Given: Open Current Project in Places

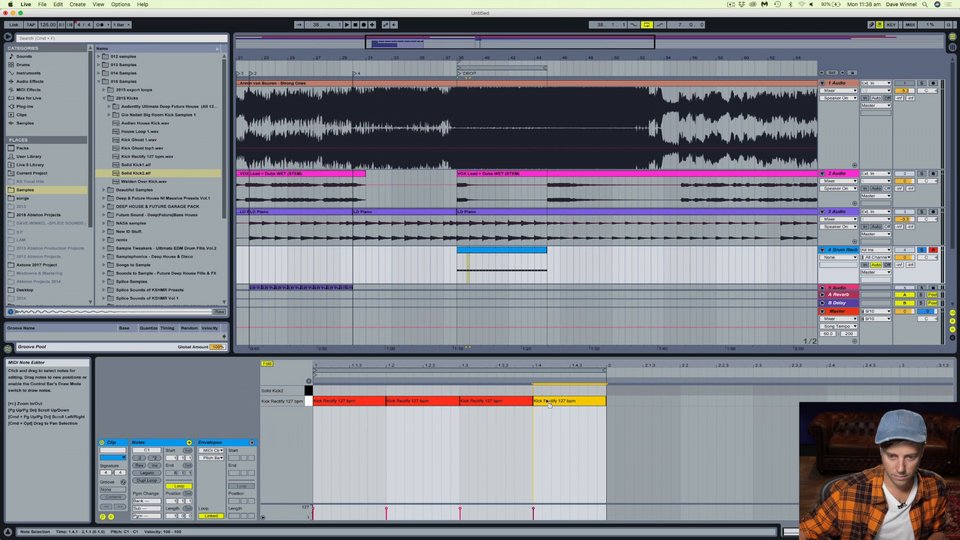Looking at the screenshot, I should (31, 173).
